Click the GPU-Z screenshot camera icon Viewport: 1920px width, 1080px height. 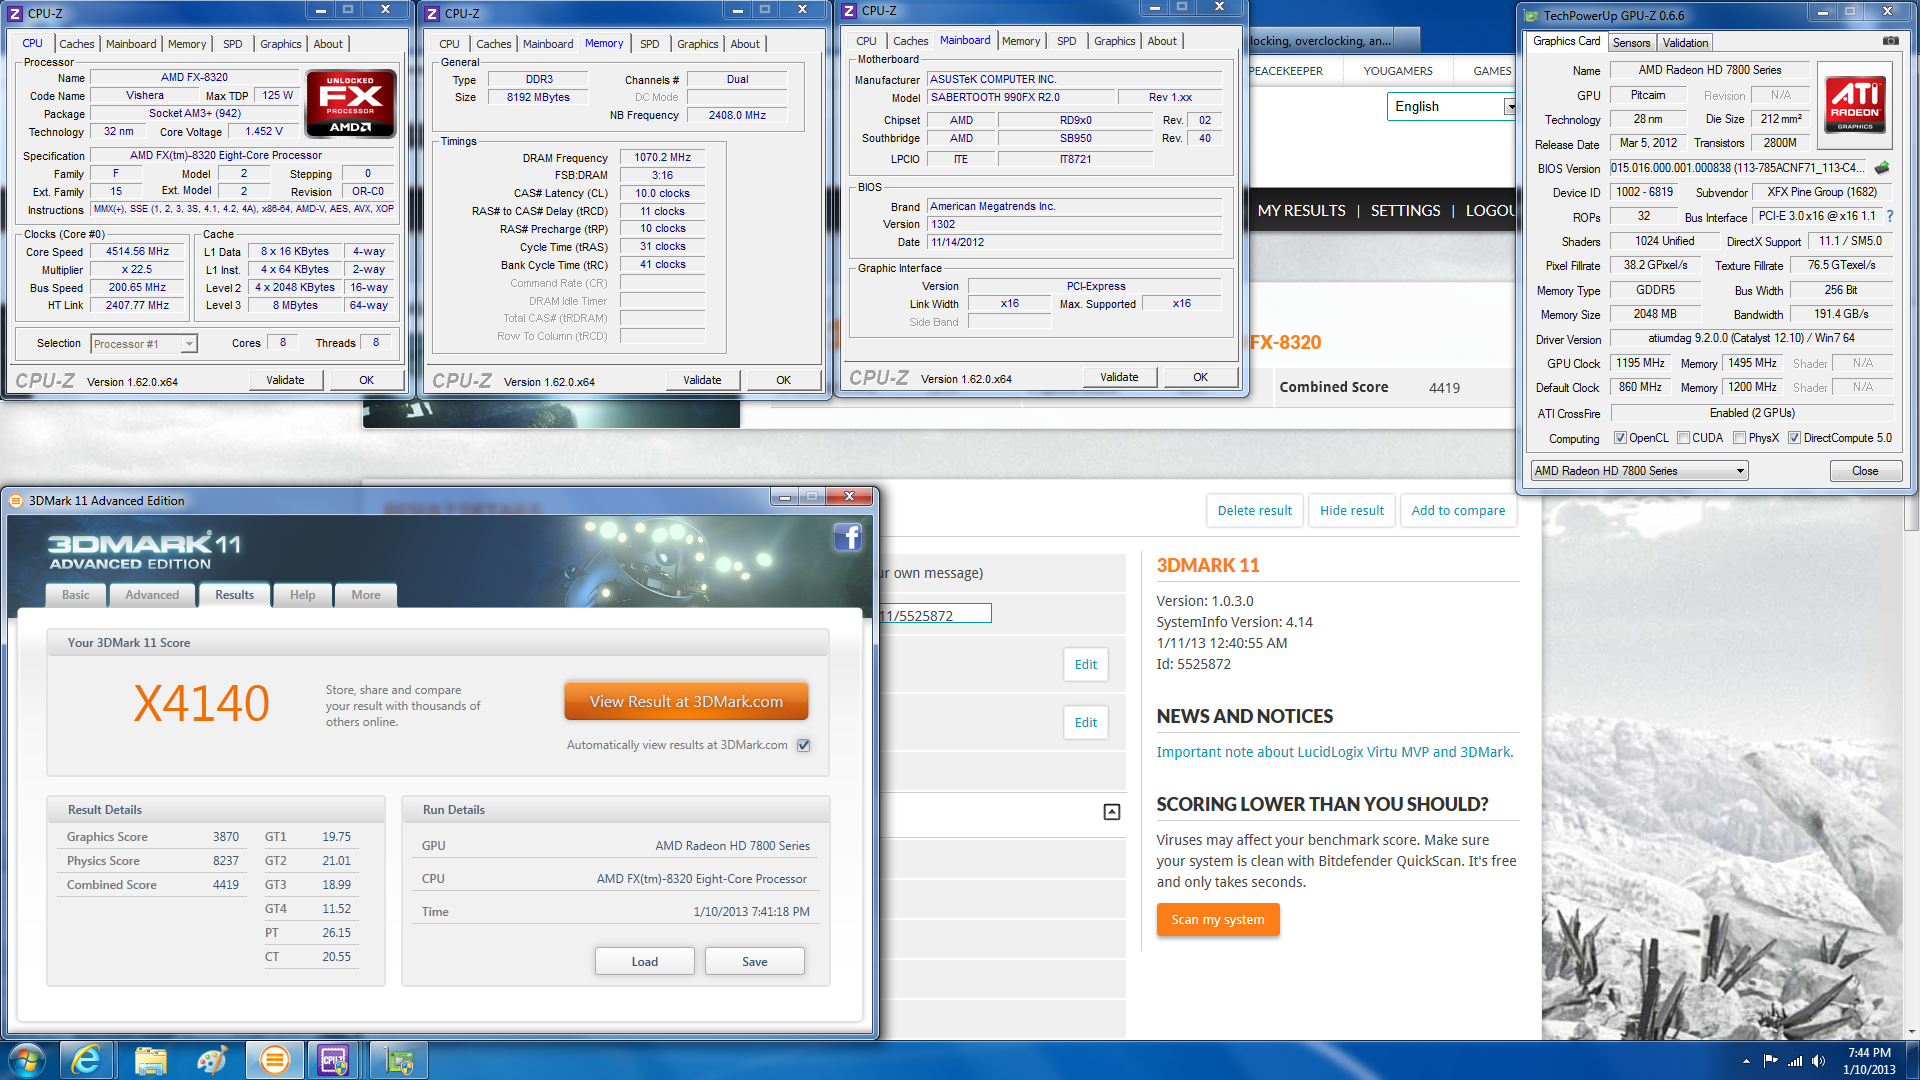pos(1890,41)
